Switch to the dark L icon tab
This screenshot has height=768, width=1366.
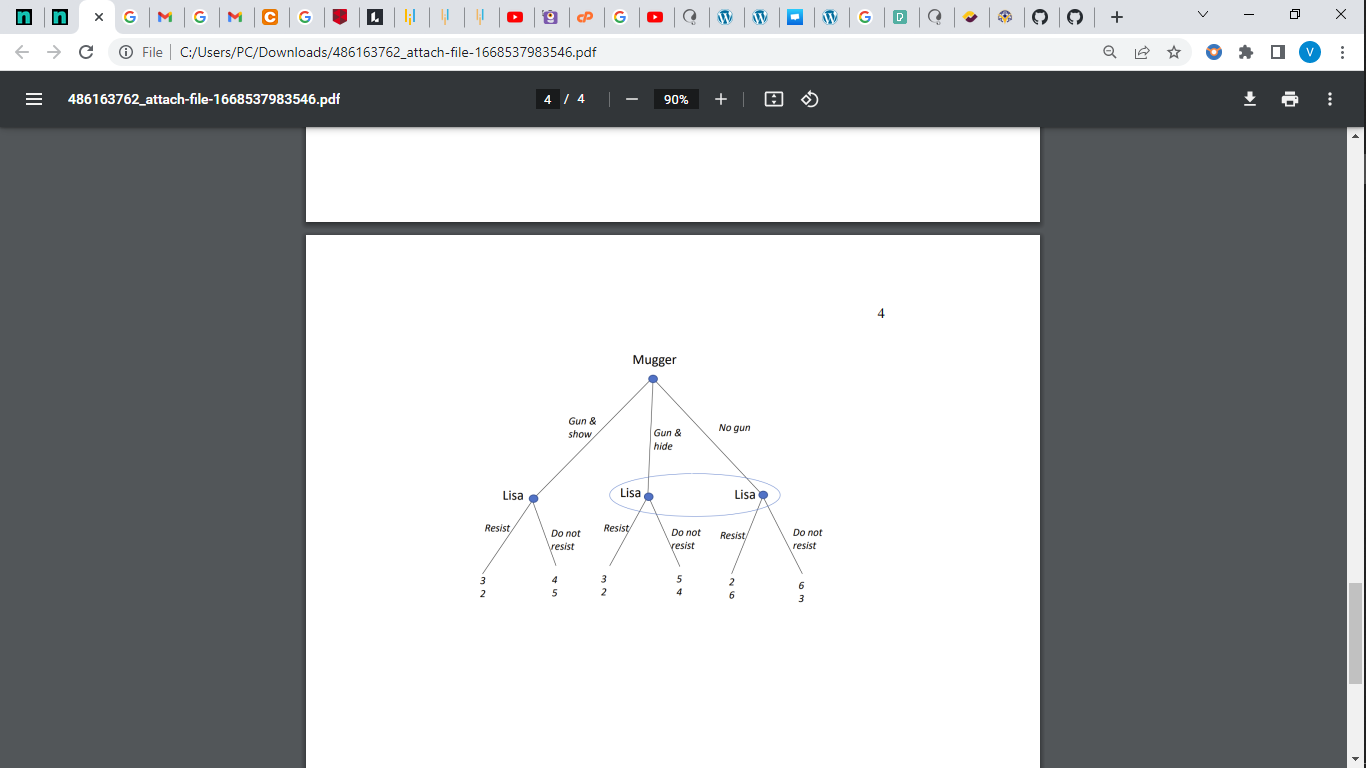(375, 17)
